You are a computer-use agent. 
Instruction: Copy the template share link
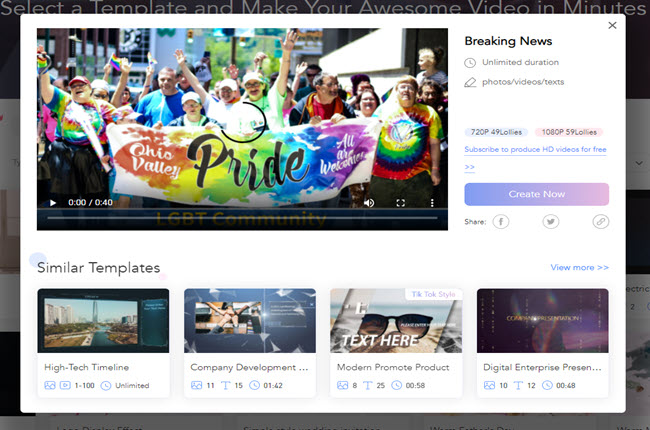(600, 221)
